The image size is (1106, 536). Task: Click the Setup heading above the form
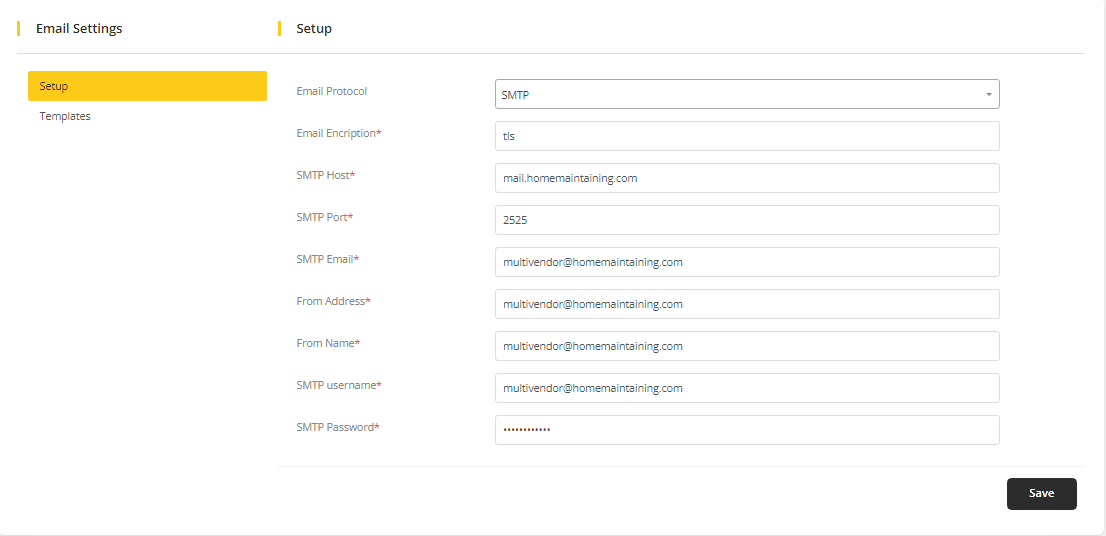(314, 29)
